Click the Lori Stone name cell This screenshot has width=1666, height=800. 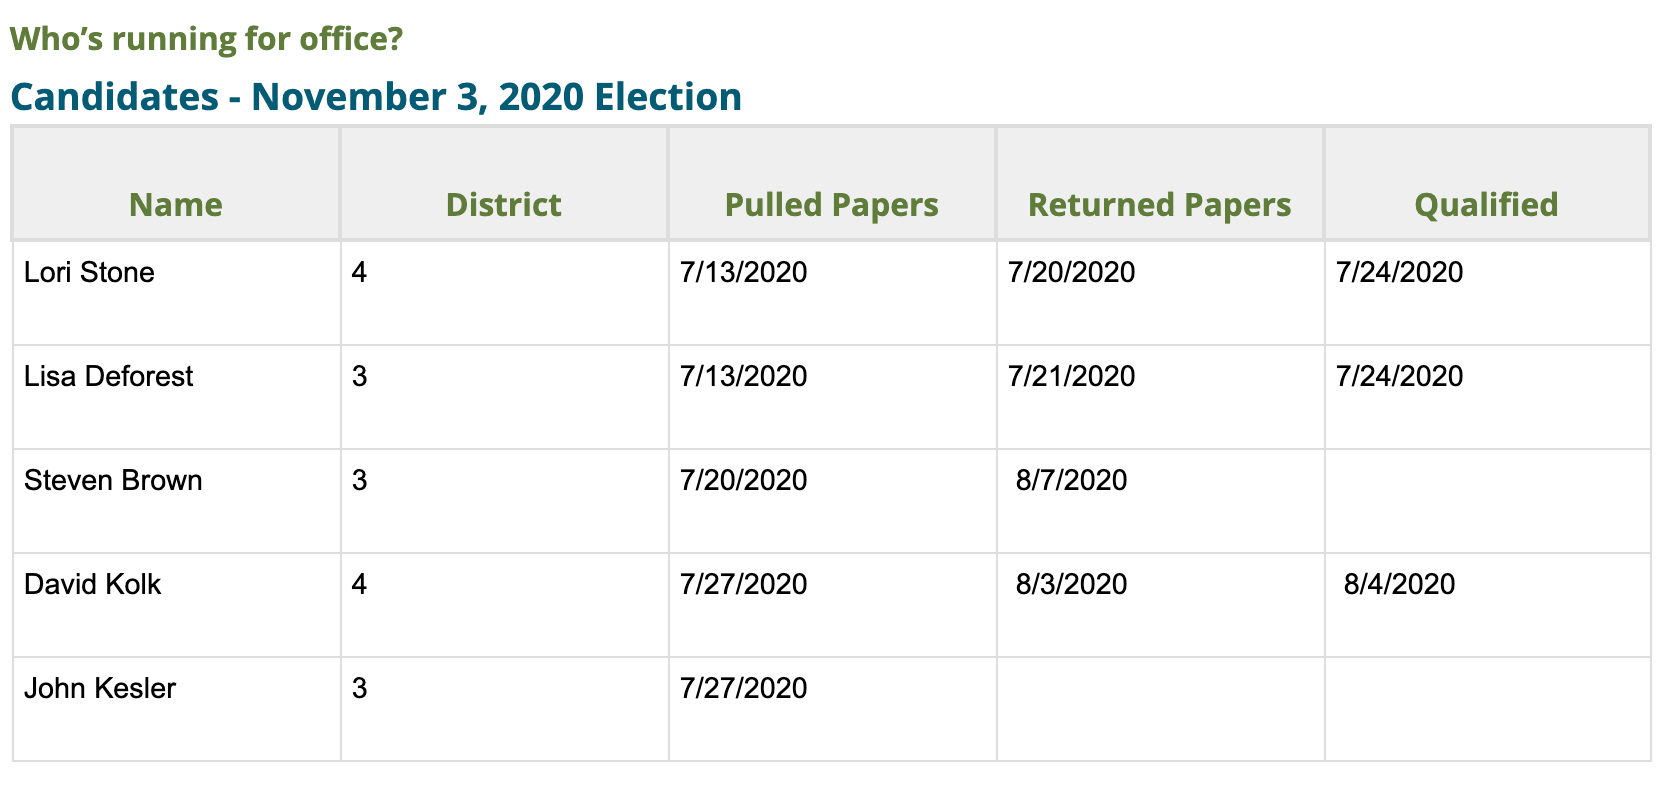(89, 272)
